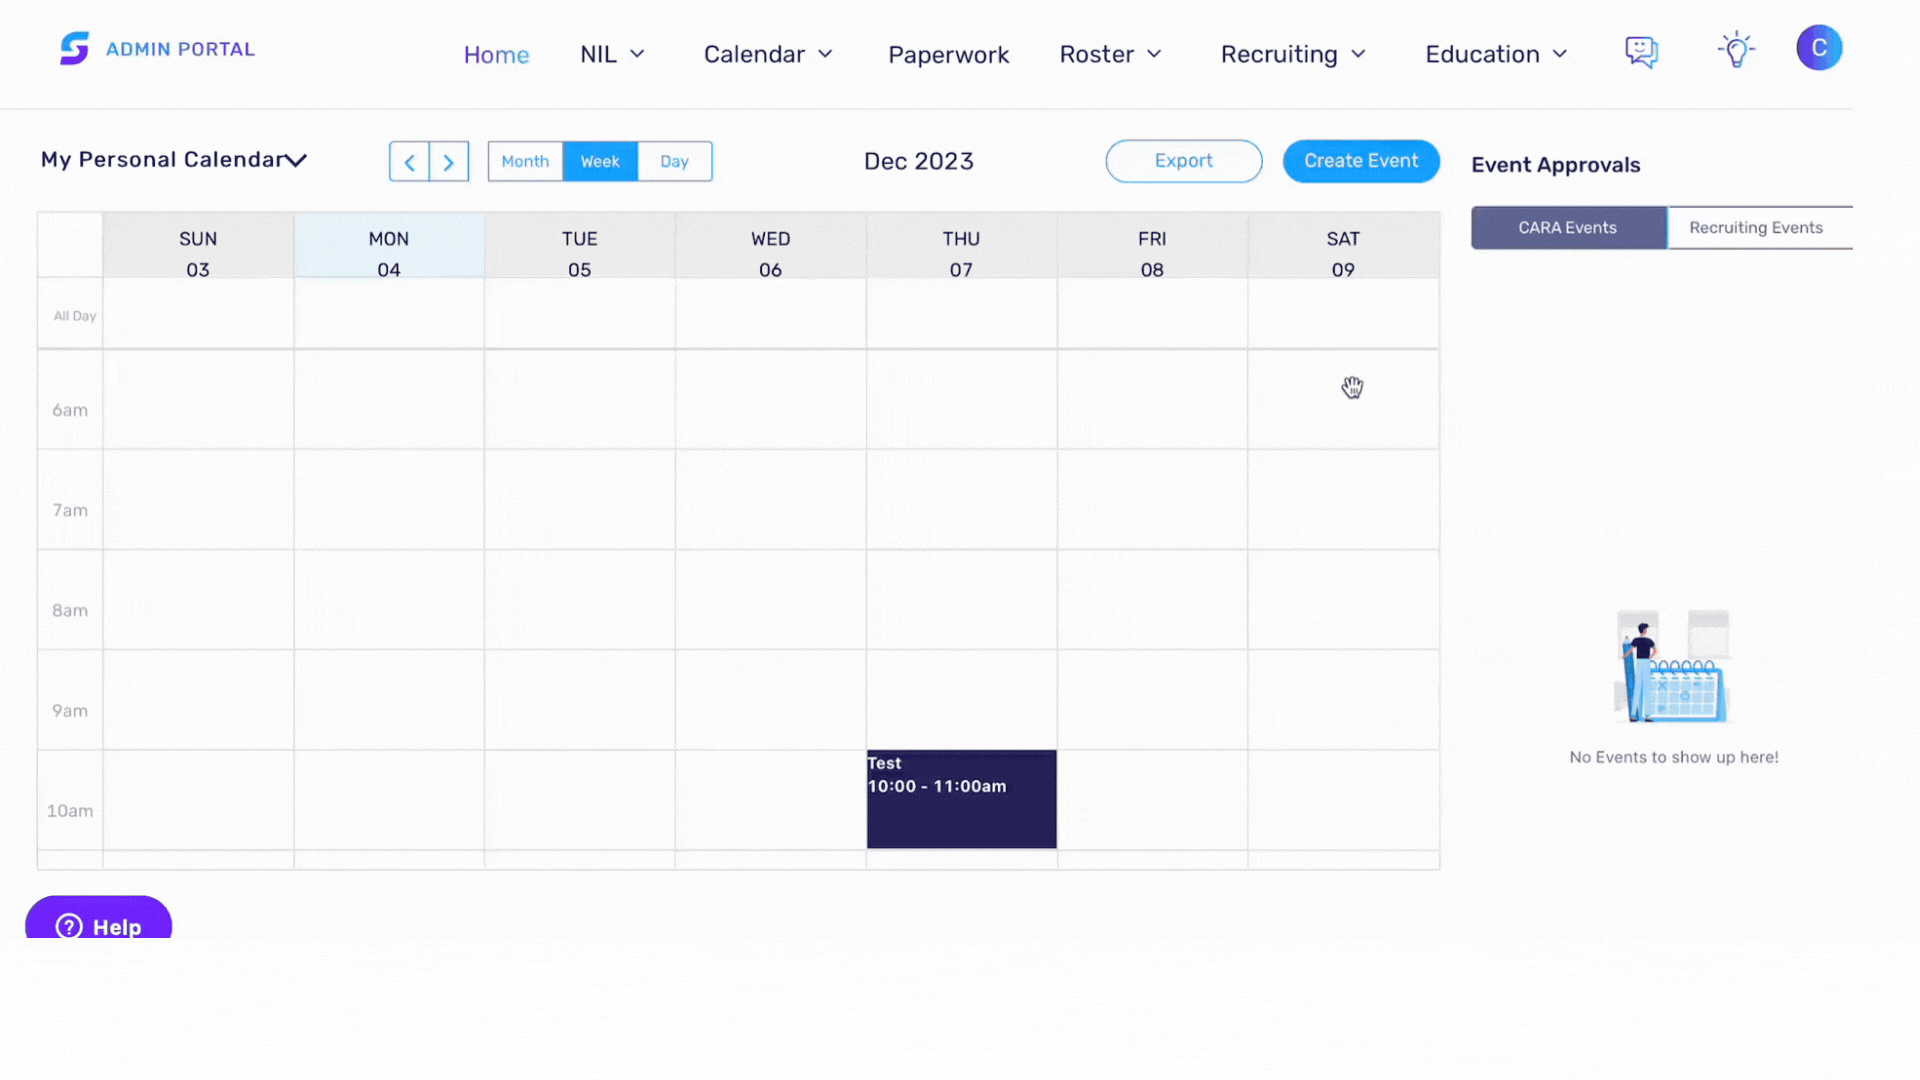The width and height of the screenshot is (1920, 1080).
Task: Open the Paperwork page
Action: (948, 55)
